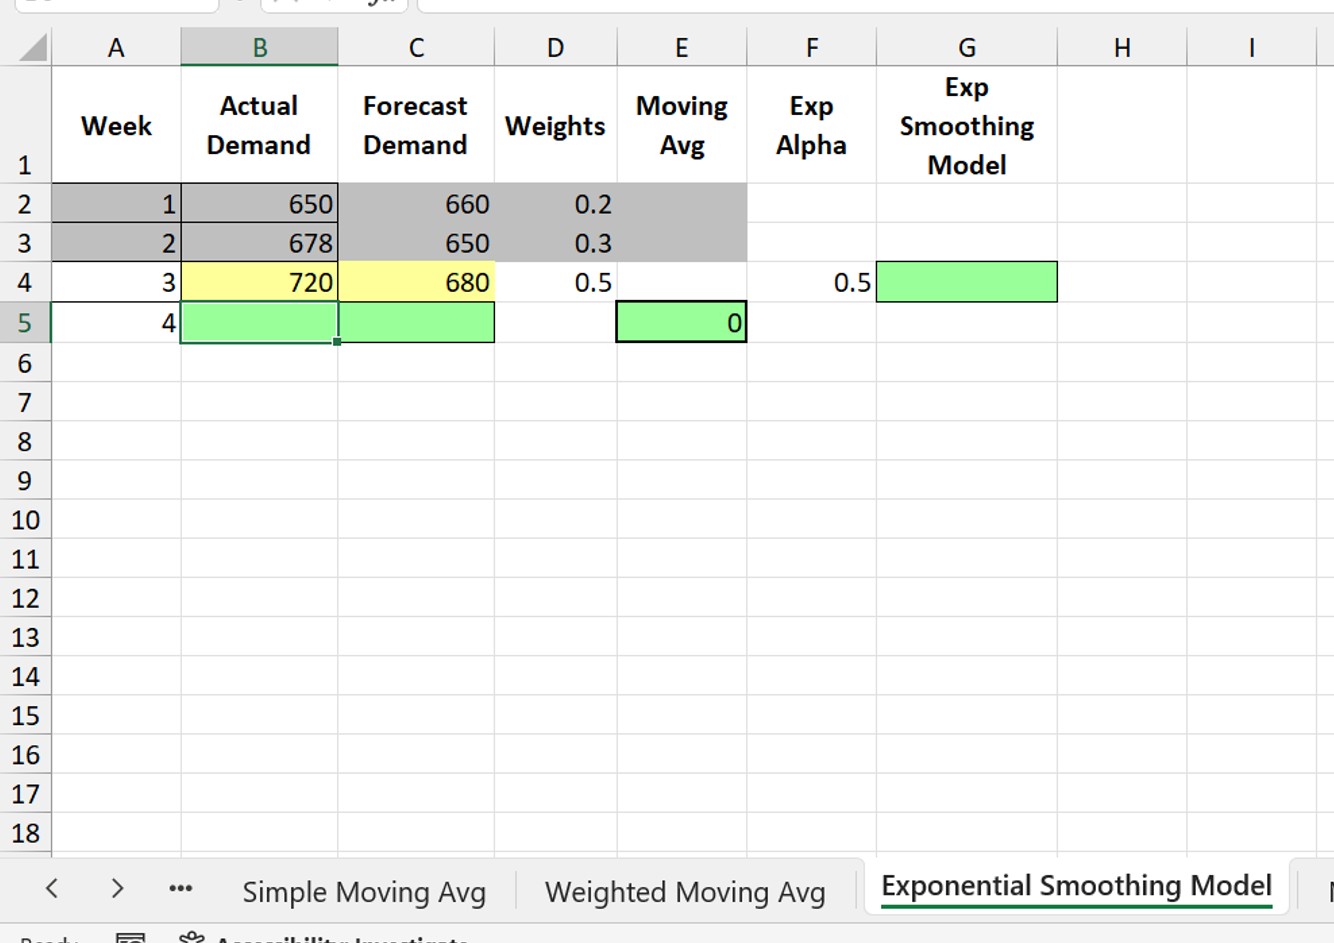Click the next sheet navigation arrow
The image size is (1334, 943).
(117, 889)
